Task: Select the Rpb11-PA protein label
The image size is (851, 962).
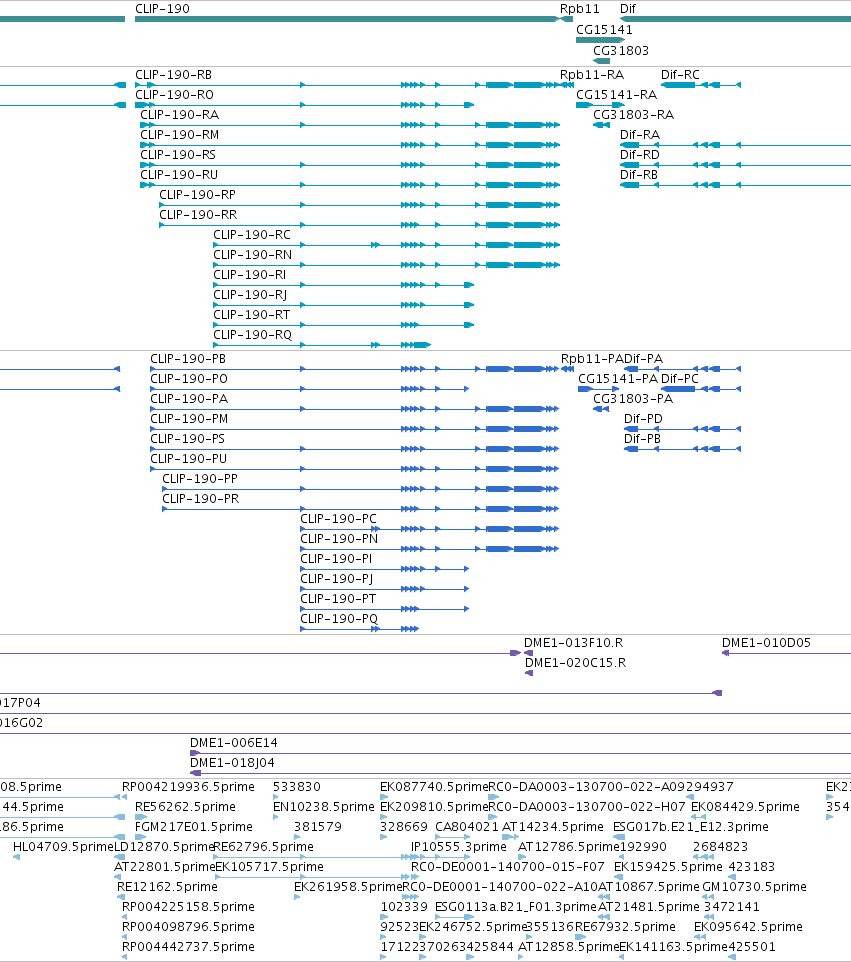Action: [x=592, y=359]
